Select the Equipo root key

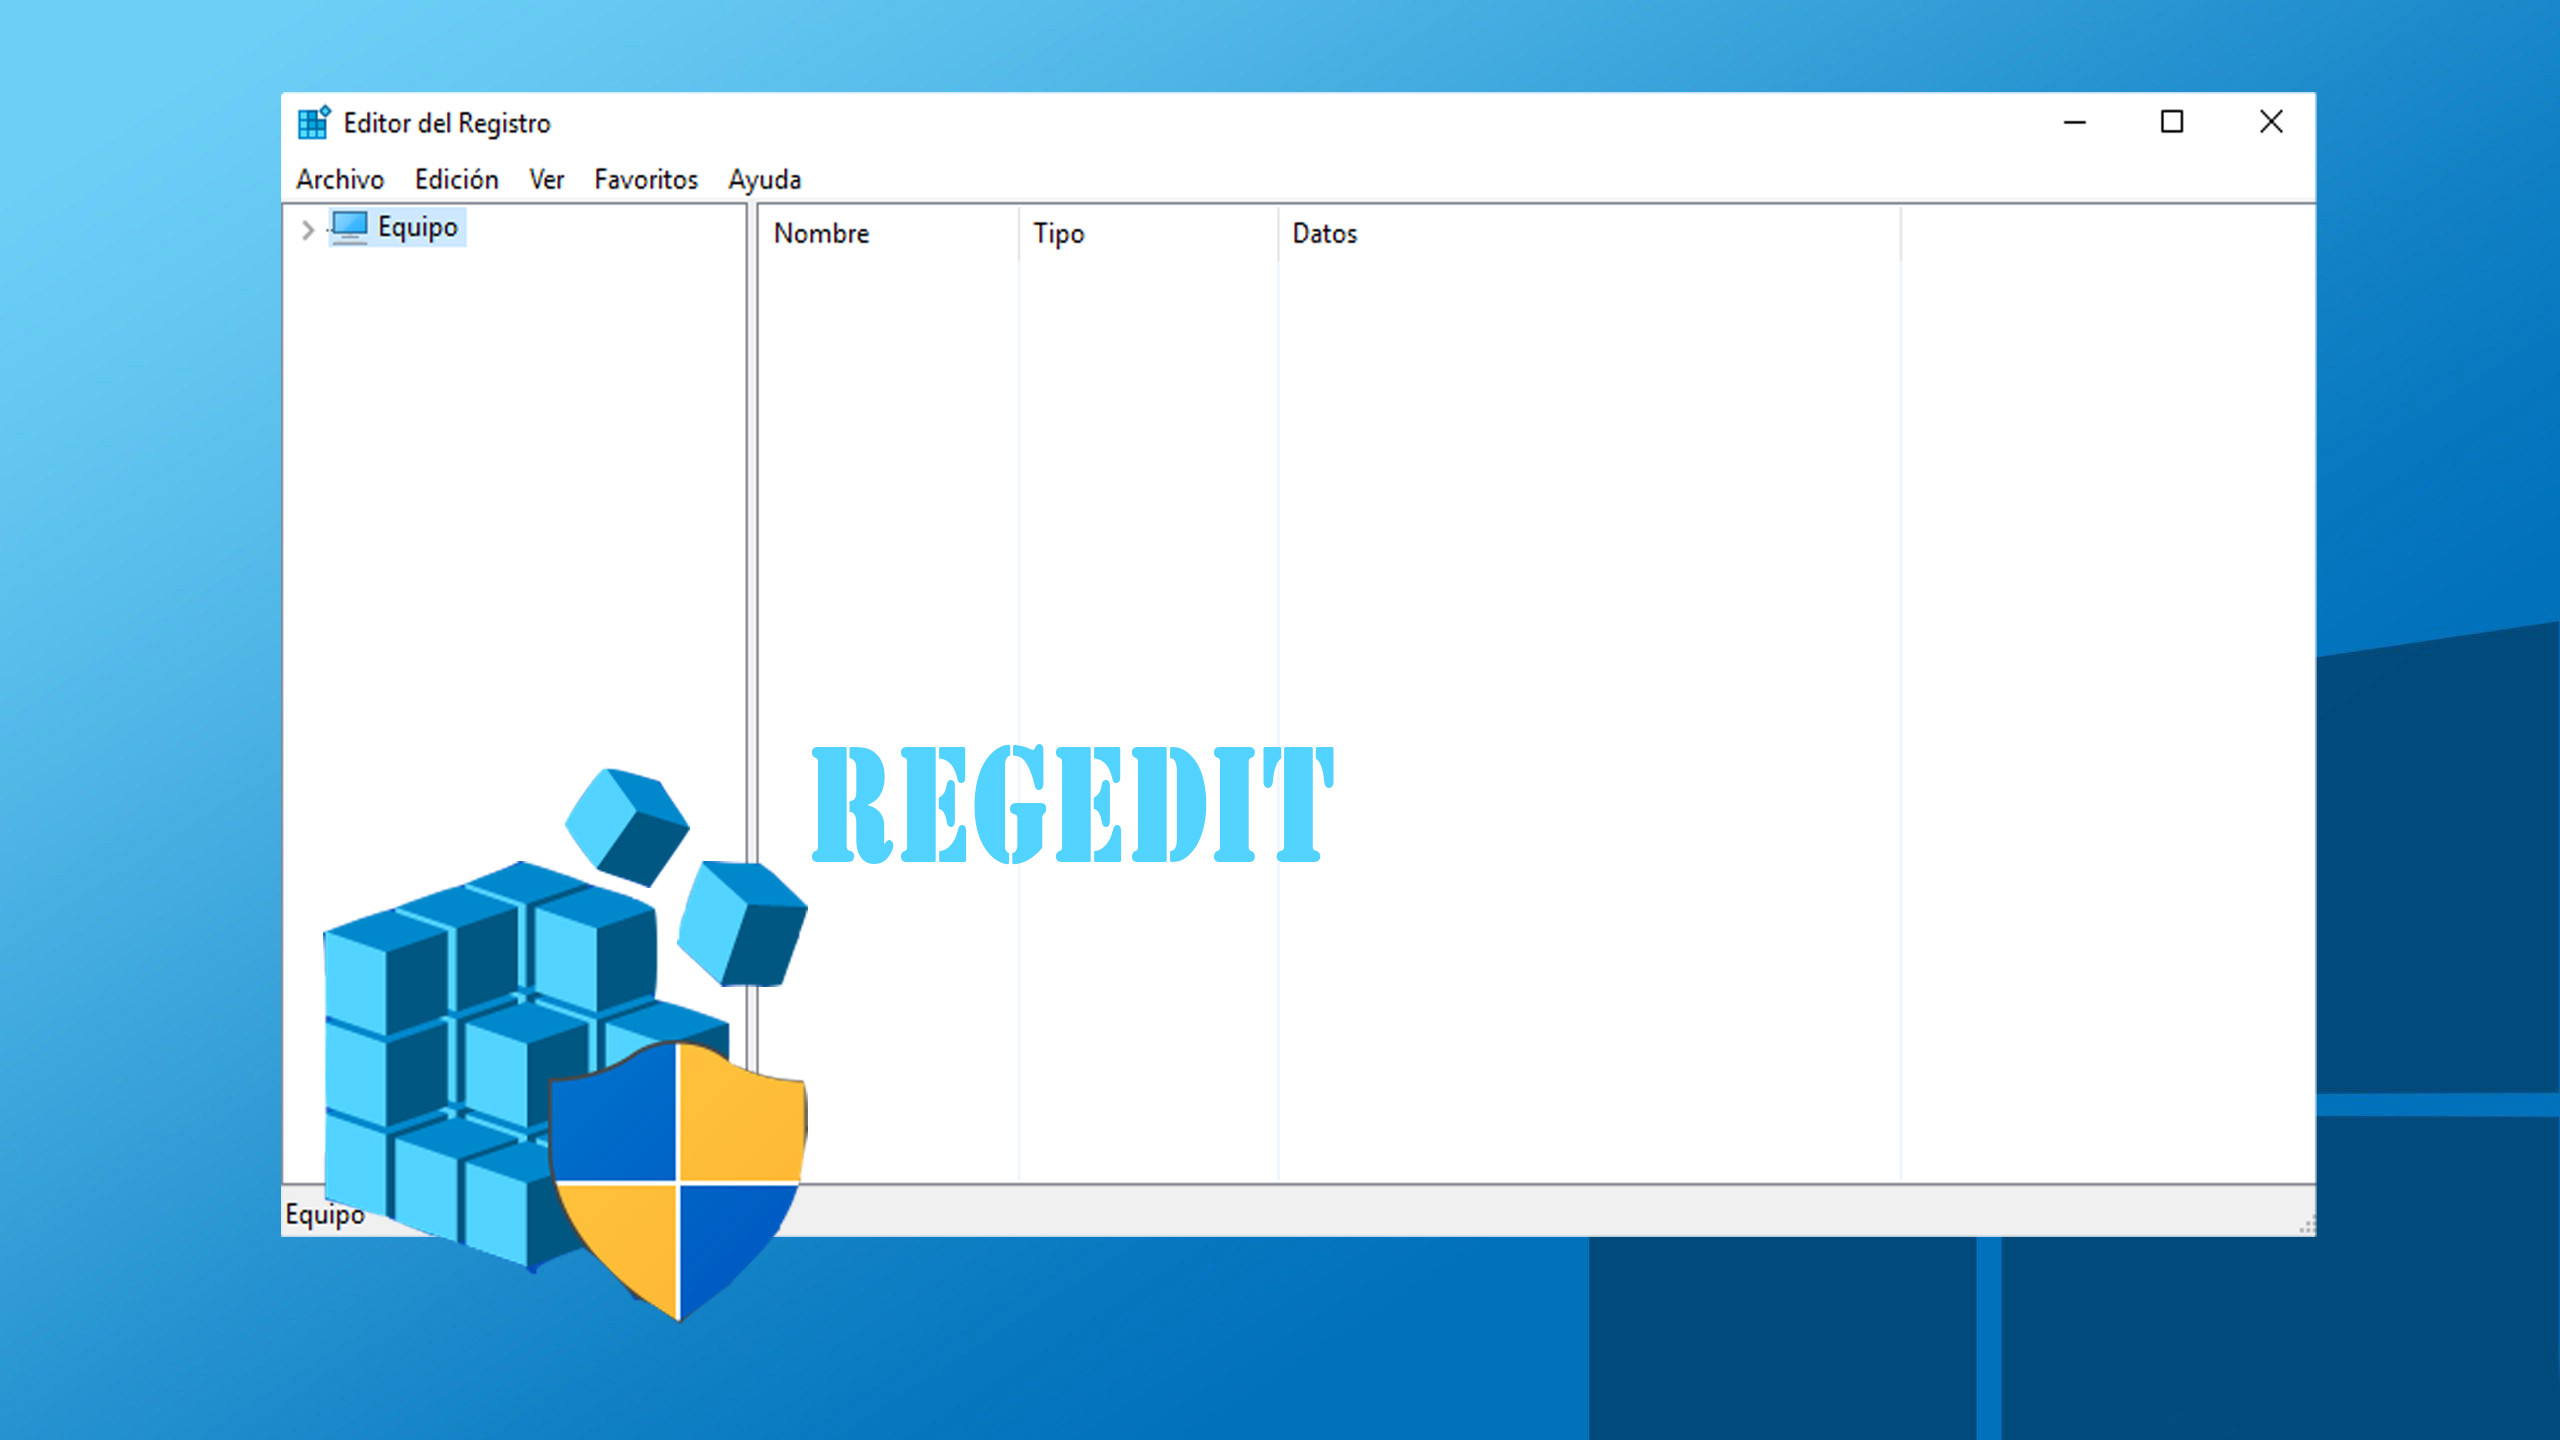(417, 227)
